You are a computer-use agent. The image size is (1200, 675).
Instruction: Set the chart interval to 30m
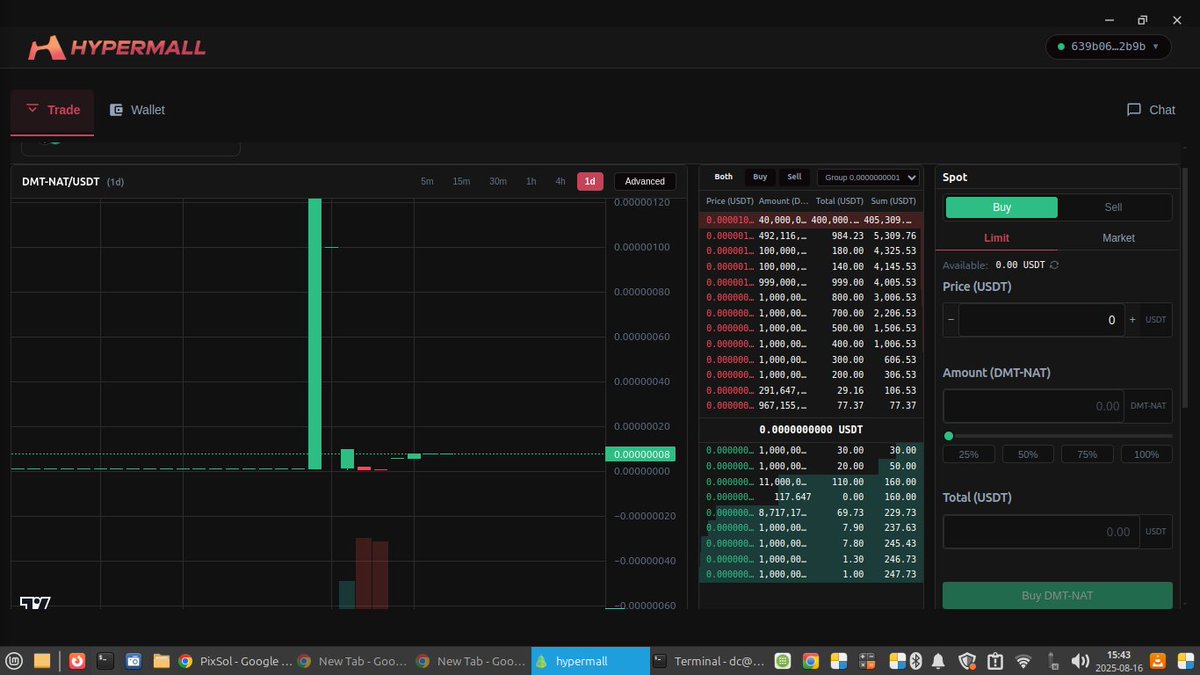(x=498, y=181)
